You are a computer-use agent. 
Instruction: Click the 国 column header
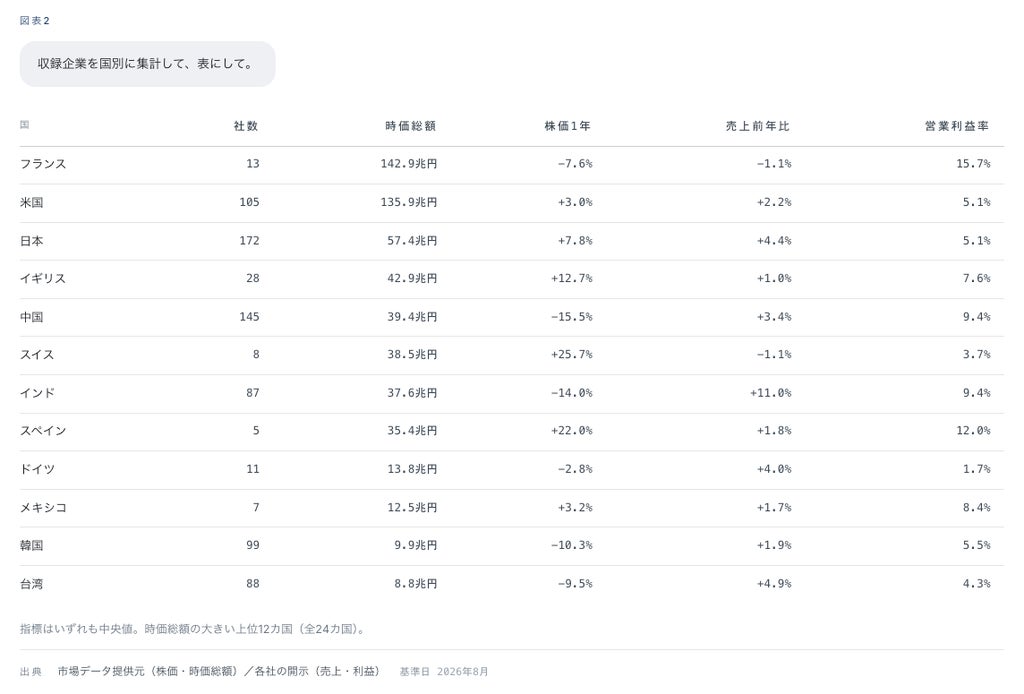(x=24, y=125)
